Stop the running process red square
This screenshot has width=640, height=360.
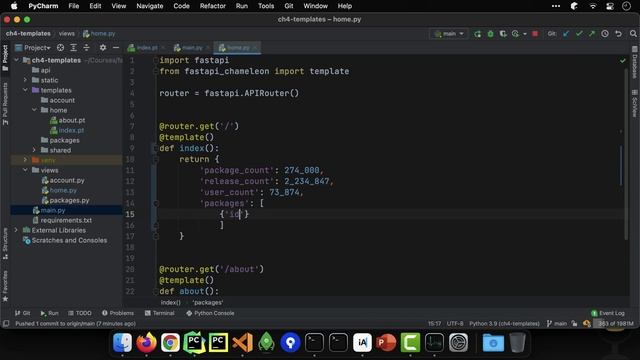(x=535, y=34)
